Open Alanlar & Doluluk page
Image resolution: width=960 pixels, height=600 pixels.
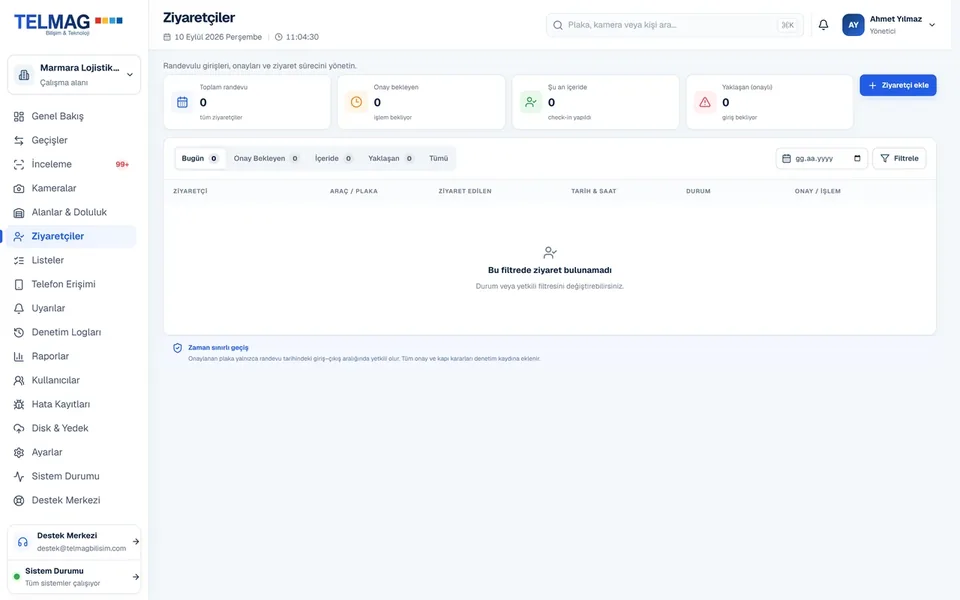pyautogui.click(x=71, y=212)
